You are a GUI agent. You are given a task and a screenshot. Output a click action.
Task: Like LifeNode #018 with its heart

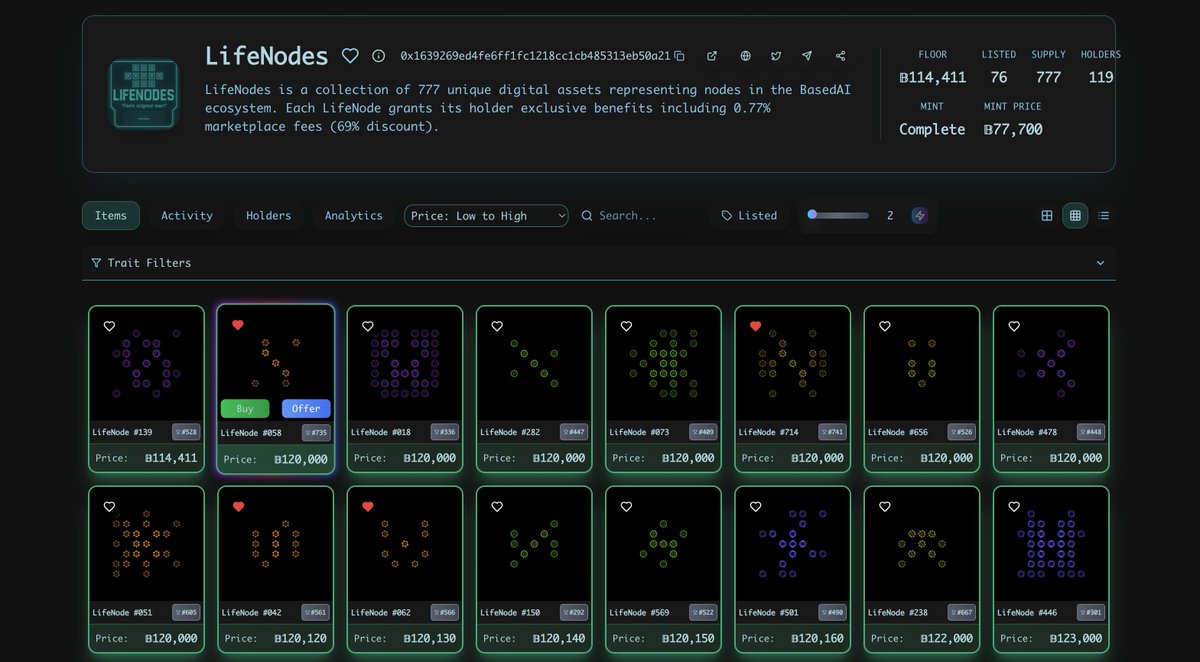pyautogui.click(x=368, y=326)
